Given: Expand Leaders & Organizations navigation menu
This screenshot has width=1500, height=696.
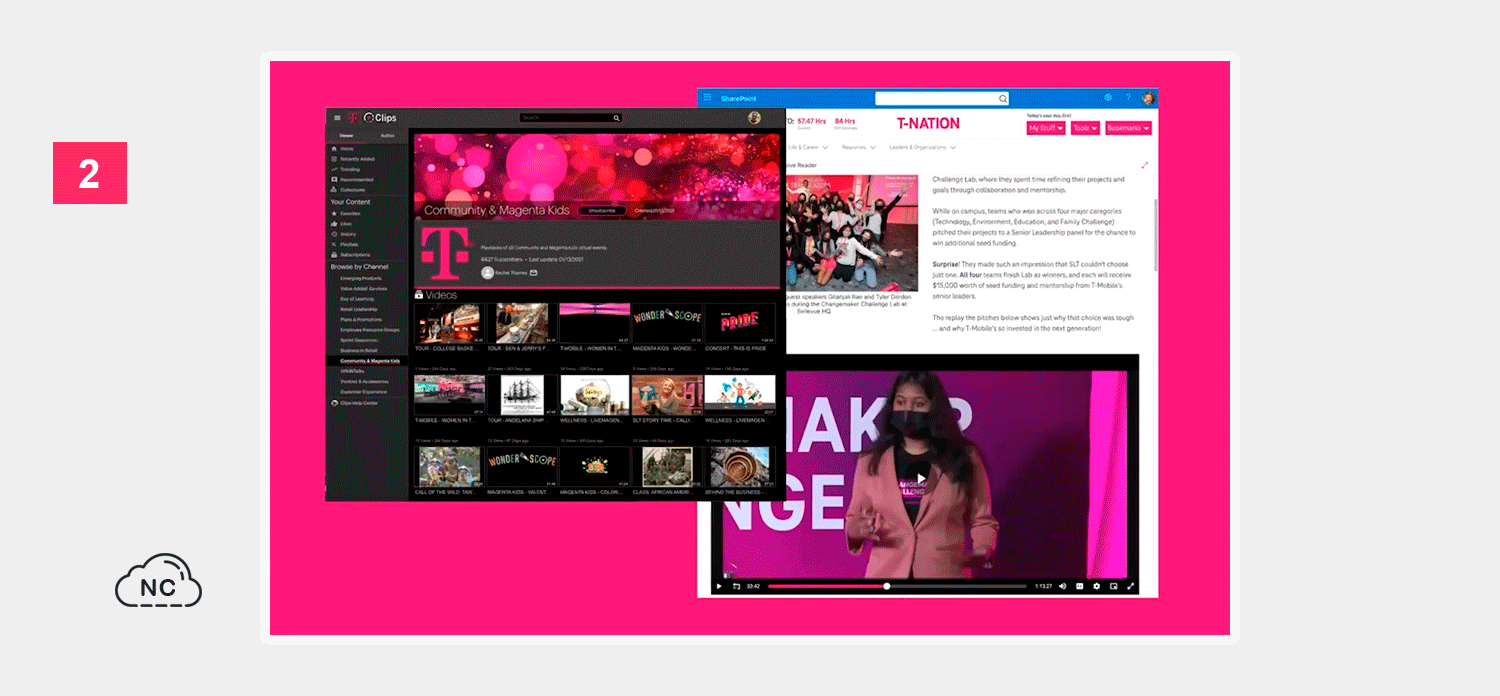Looking at the screenshot, I should (921, 147).
